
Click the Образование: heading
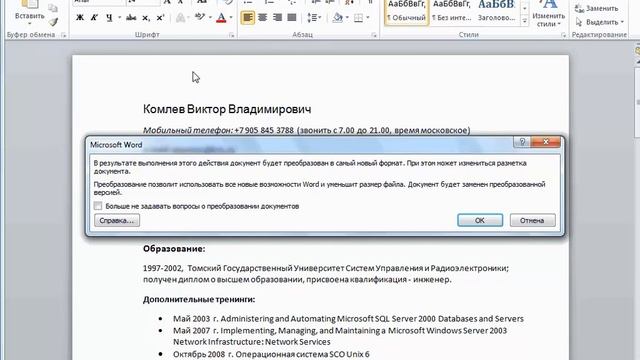point(174,249)
